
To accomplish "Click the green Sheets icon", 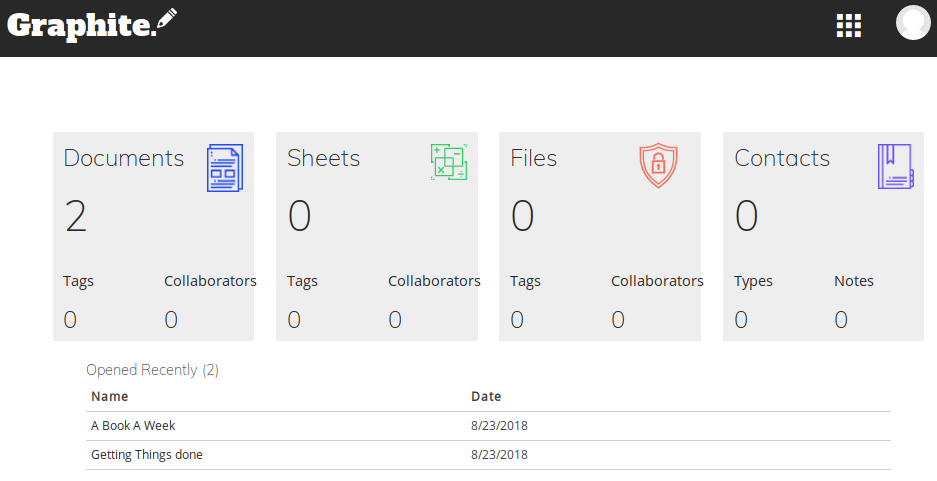I will (x=449, y=162).
